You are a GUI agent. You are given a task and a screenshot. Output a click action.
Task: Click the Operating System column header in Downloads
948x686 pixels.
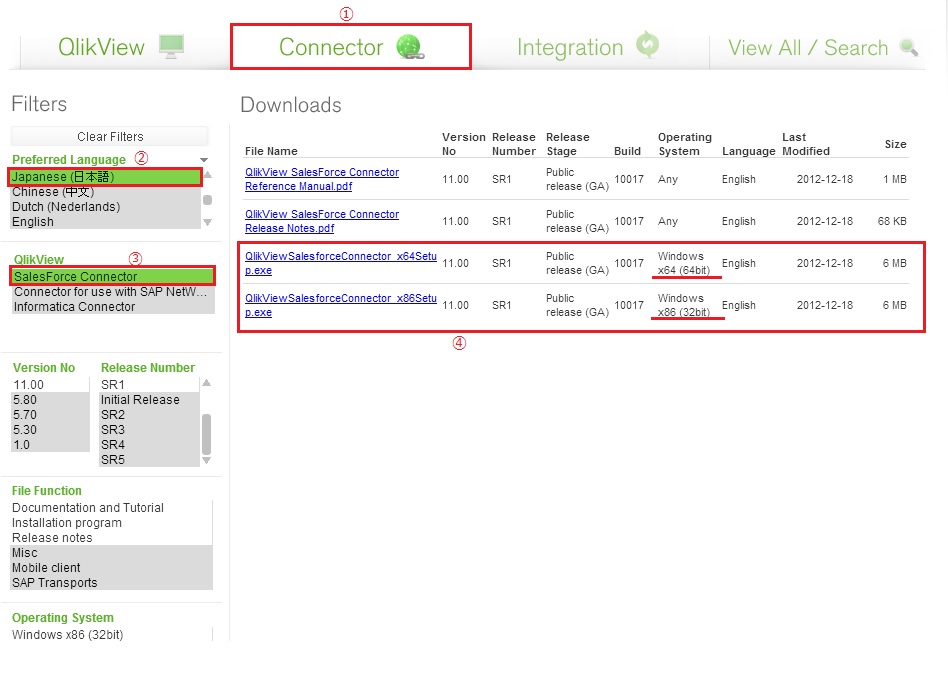pos(685,144)
